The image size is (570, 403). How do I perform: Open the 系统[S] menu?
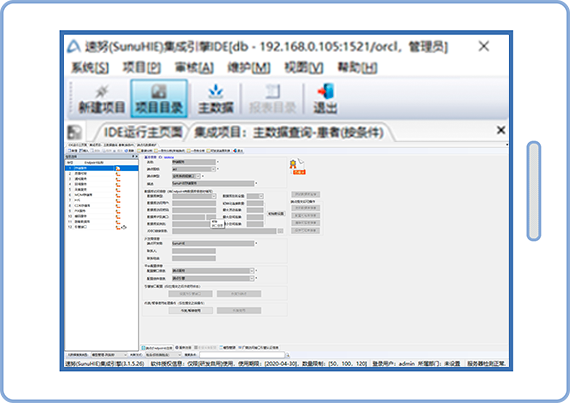[90, 67]
